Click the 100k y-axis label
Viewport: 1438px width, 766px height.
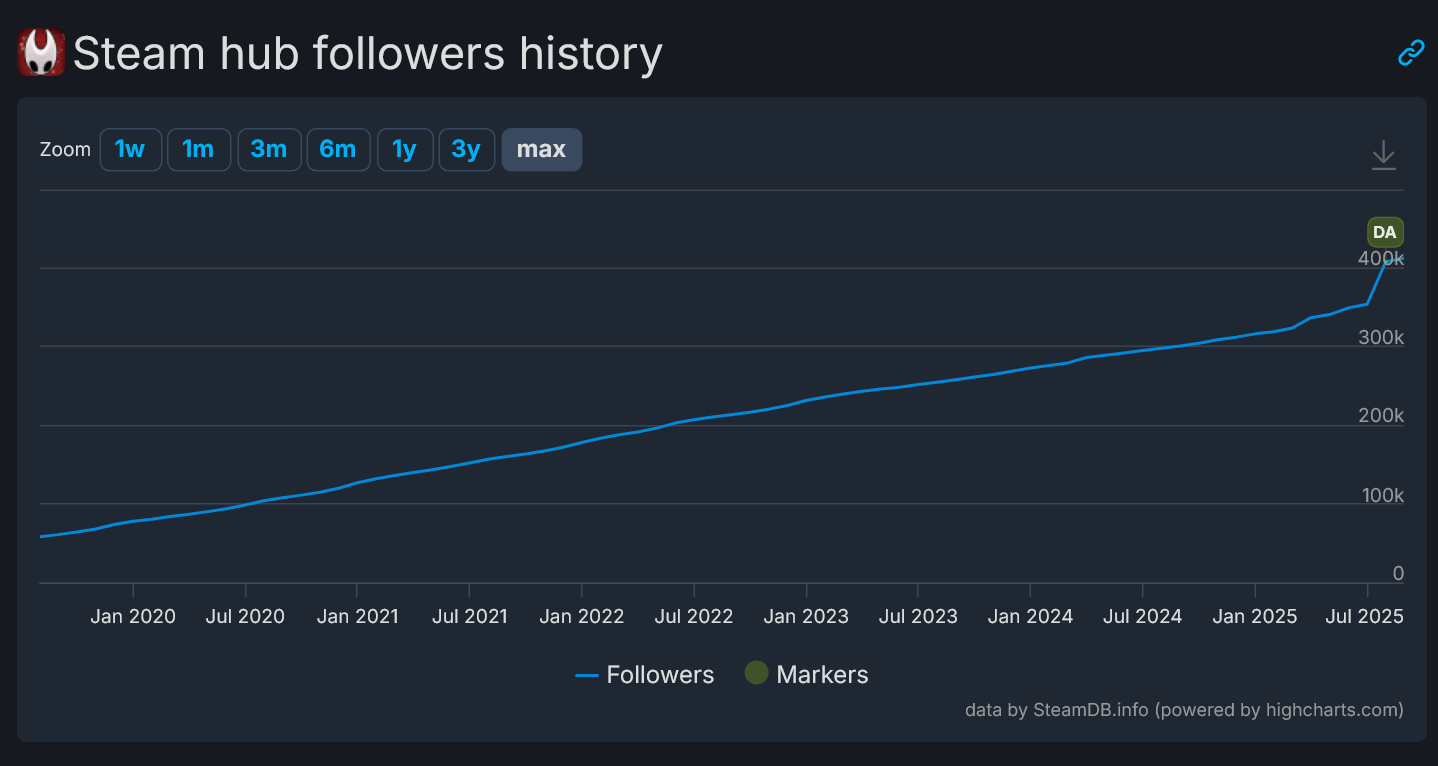(1381, 496)
